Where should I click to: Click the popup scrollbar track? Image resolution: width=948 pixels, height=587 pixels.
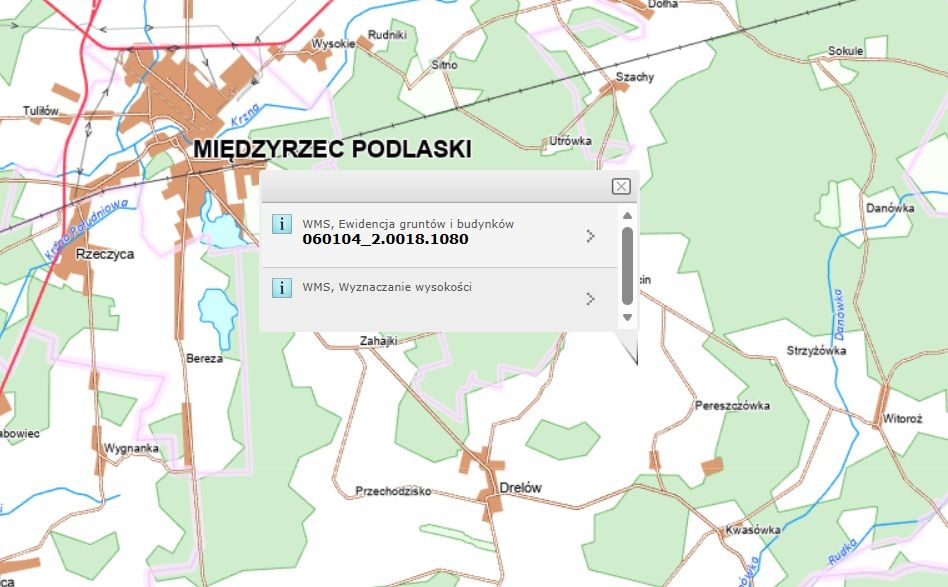626,265
